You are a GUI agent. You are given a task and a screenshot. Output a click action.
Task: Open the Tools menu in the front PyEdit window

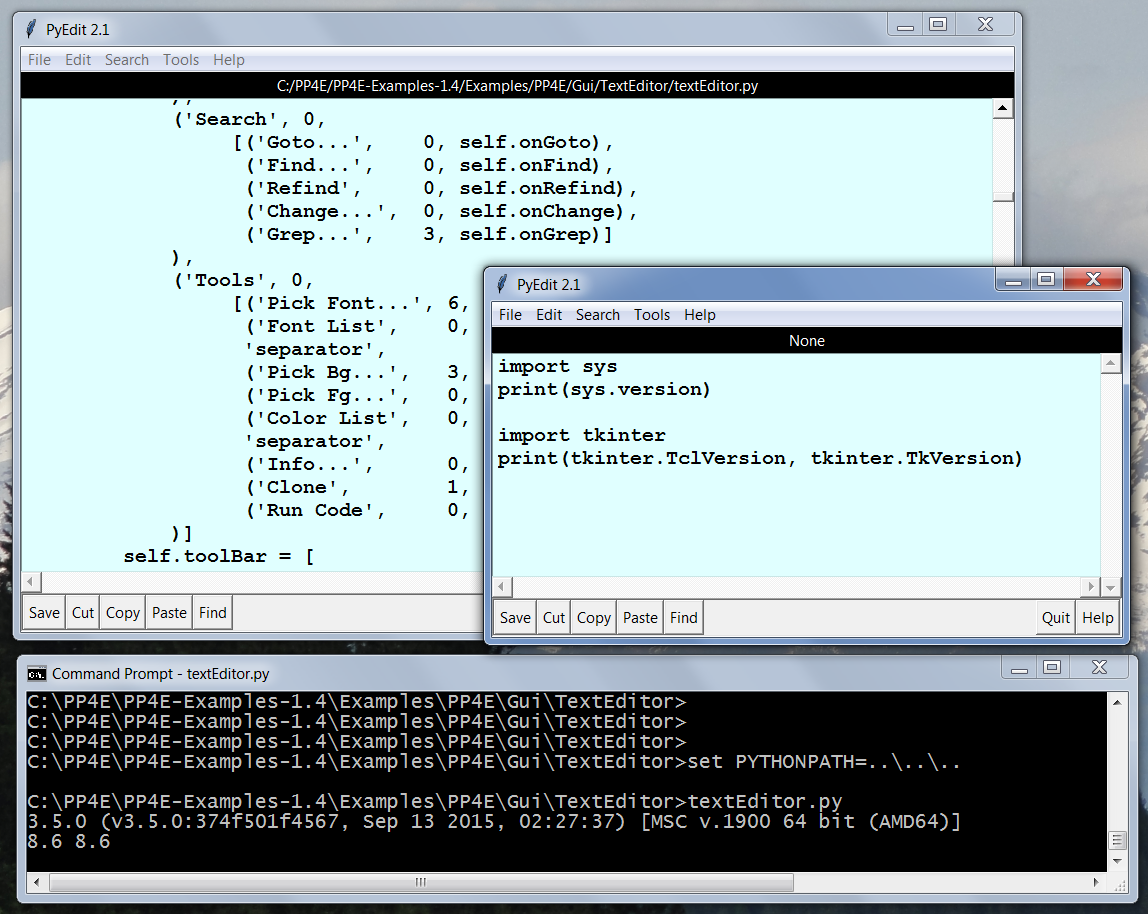(652, 315)
